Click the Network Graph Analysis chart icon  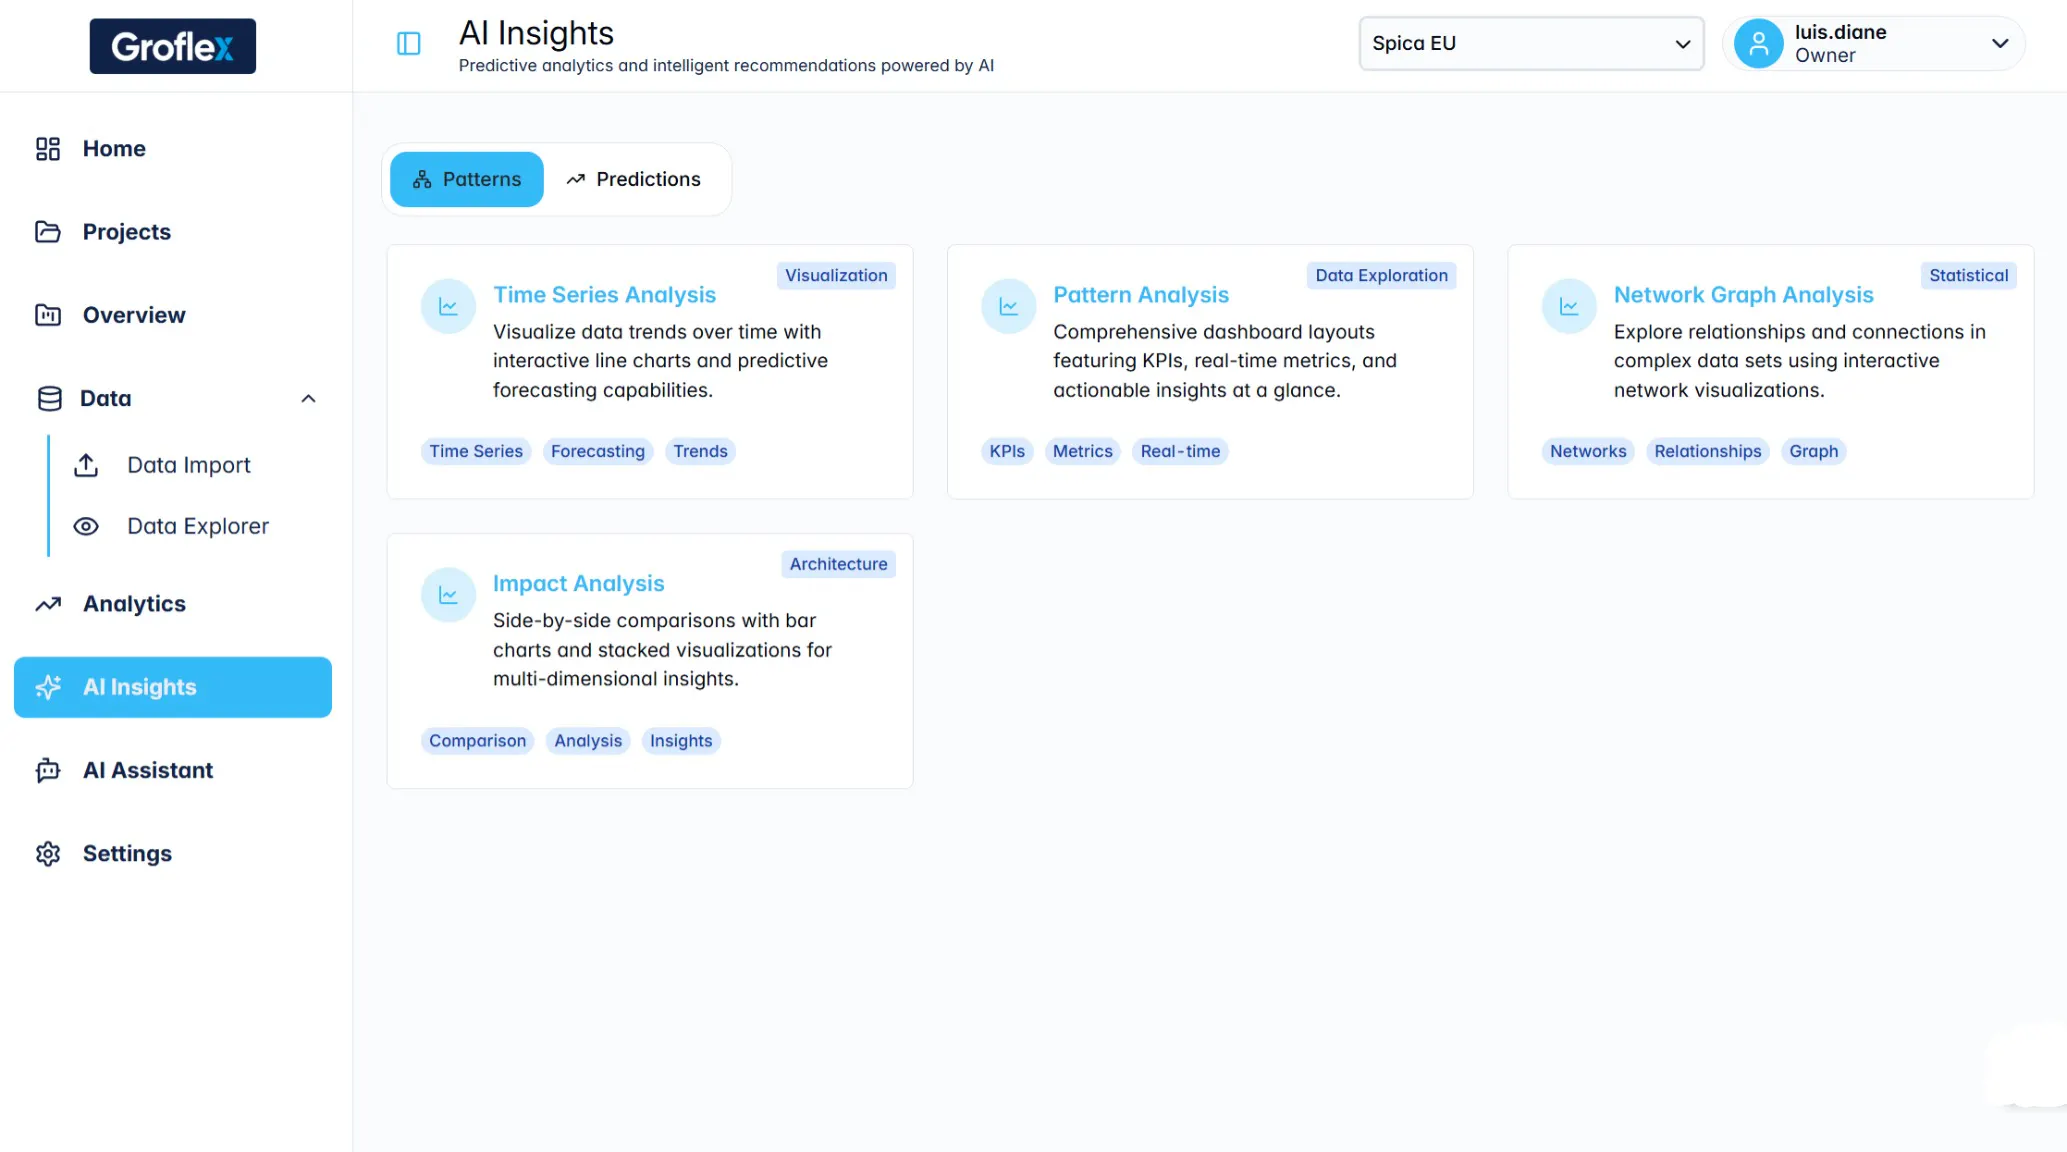pos(1569,306)
